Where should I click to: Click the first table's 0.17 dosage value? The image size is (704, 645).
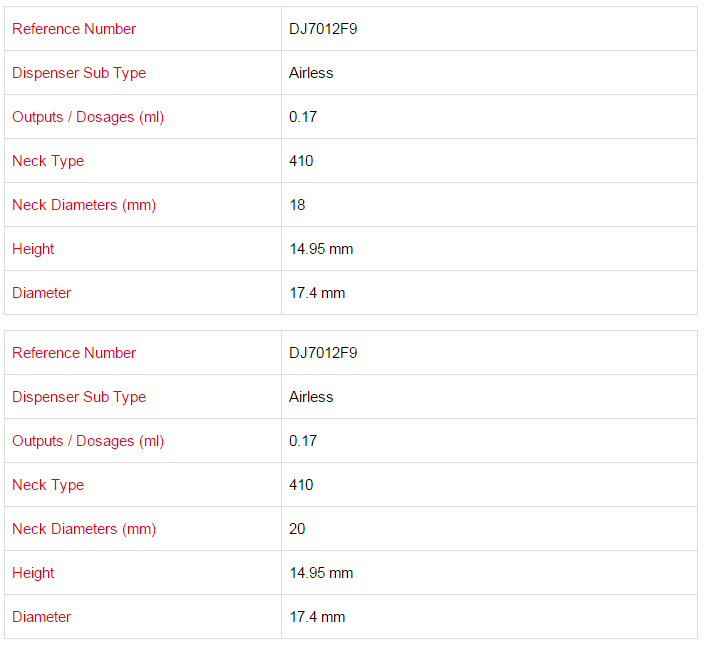coord(303,117)
